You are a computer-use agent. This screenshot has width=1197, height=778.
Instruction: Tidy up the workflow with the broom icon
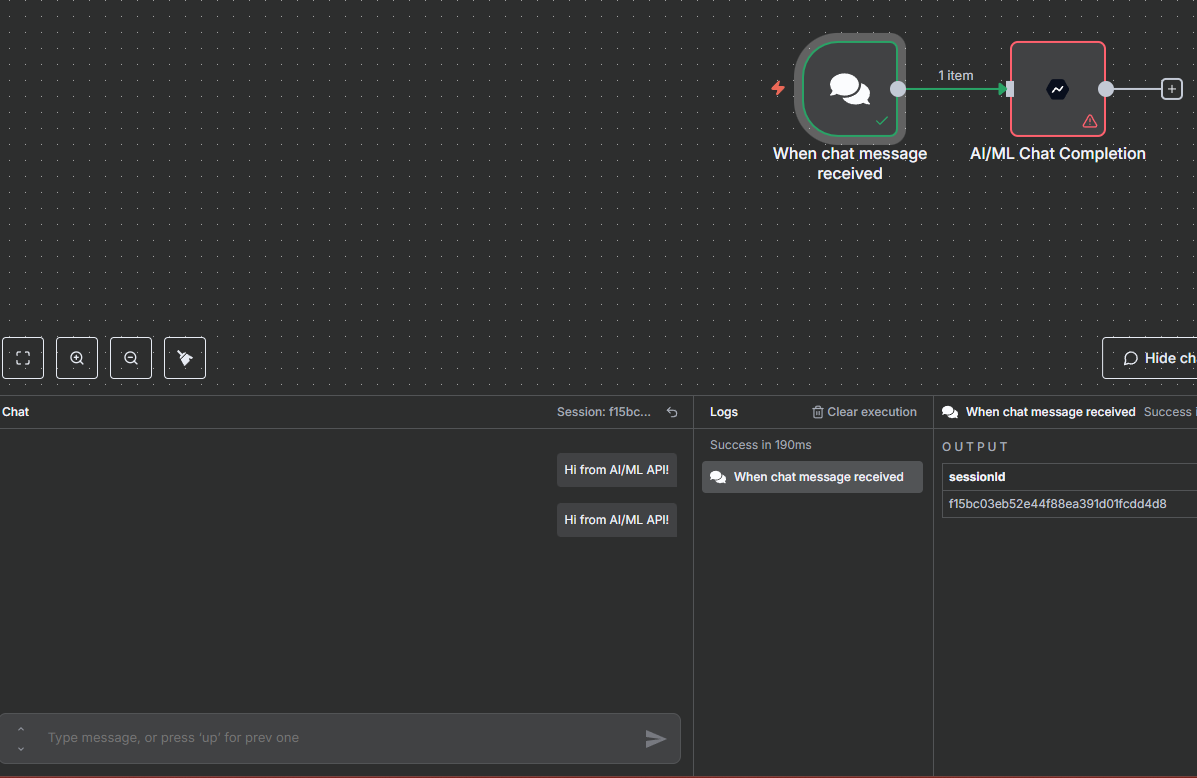tap(185, 358)
